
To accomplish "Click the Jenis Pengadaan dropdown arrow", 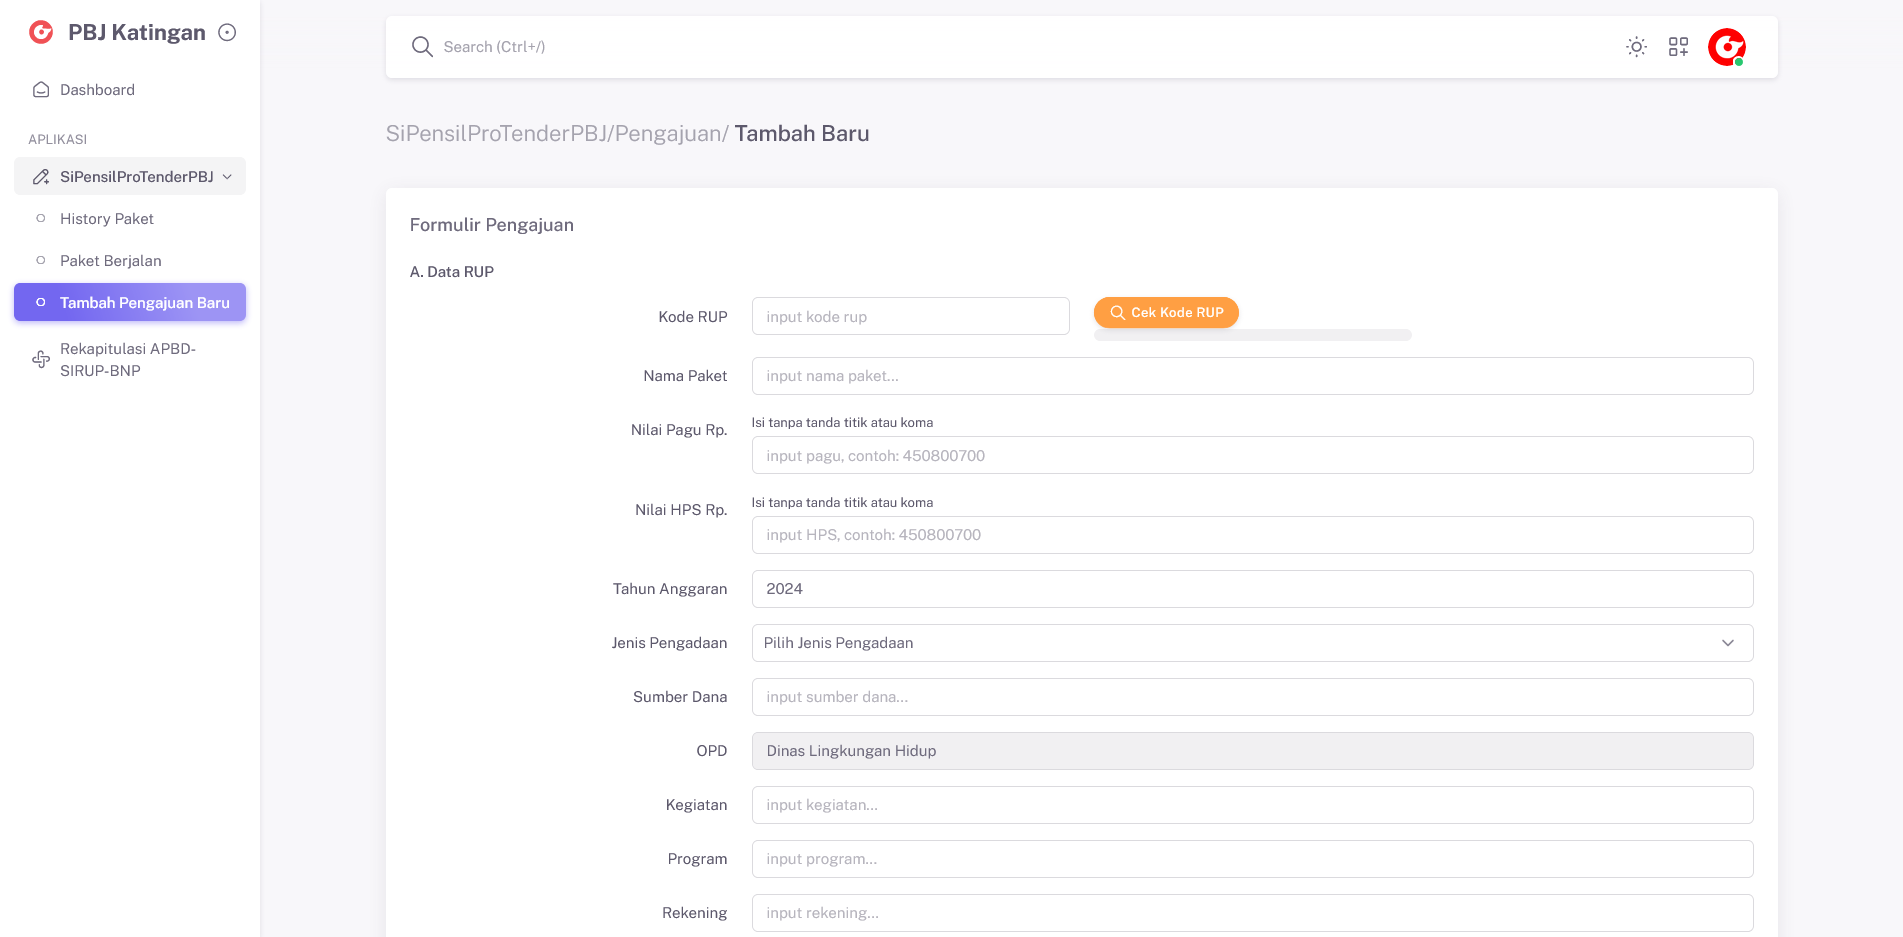I will (x=1727, y=643).
